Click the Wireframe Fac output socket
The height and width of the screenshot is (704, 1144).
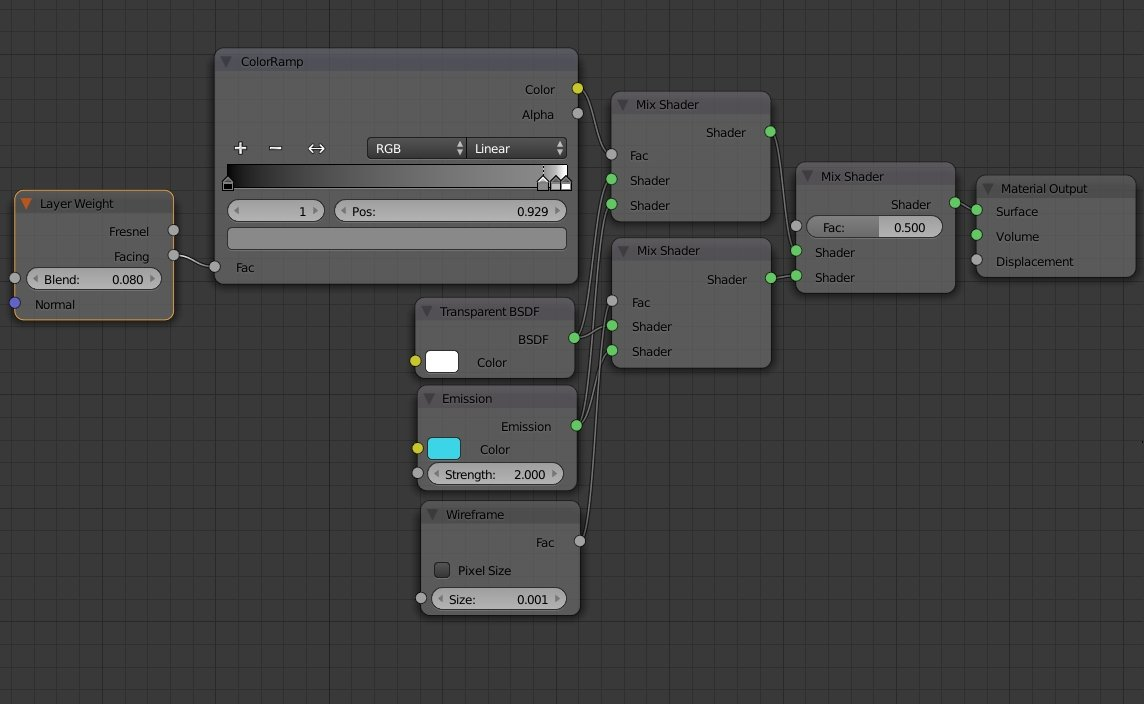[579, 542]
